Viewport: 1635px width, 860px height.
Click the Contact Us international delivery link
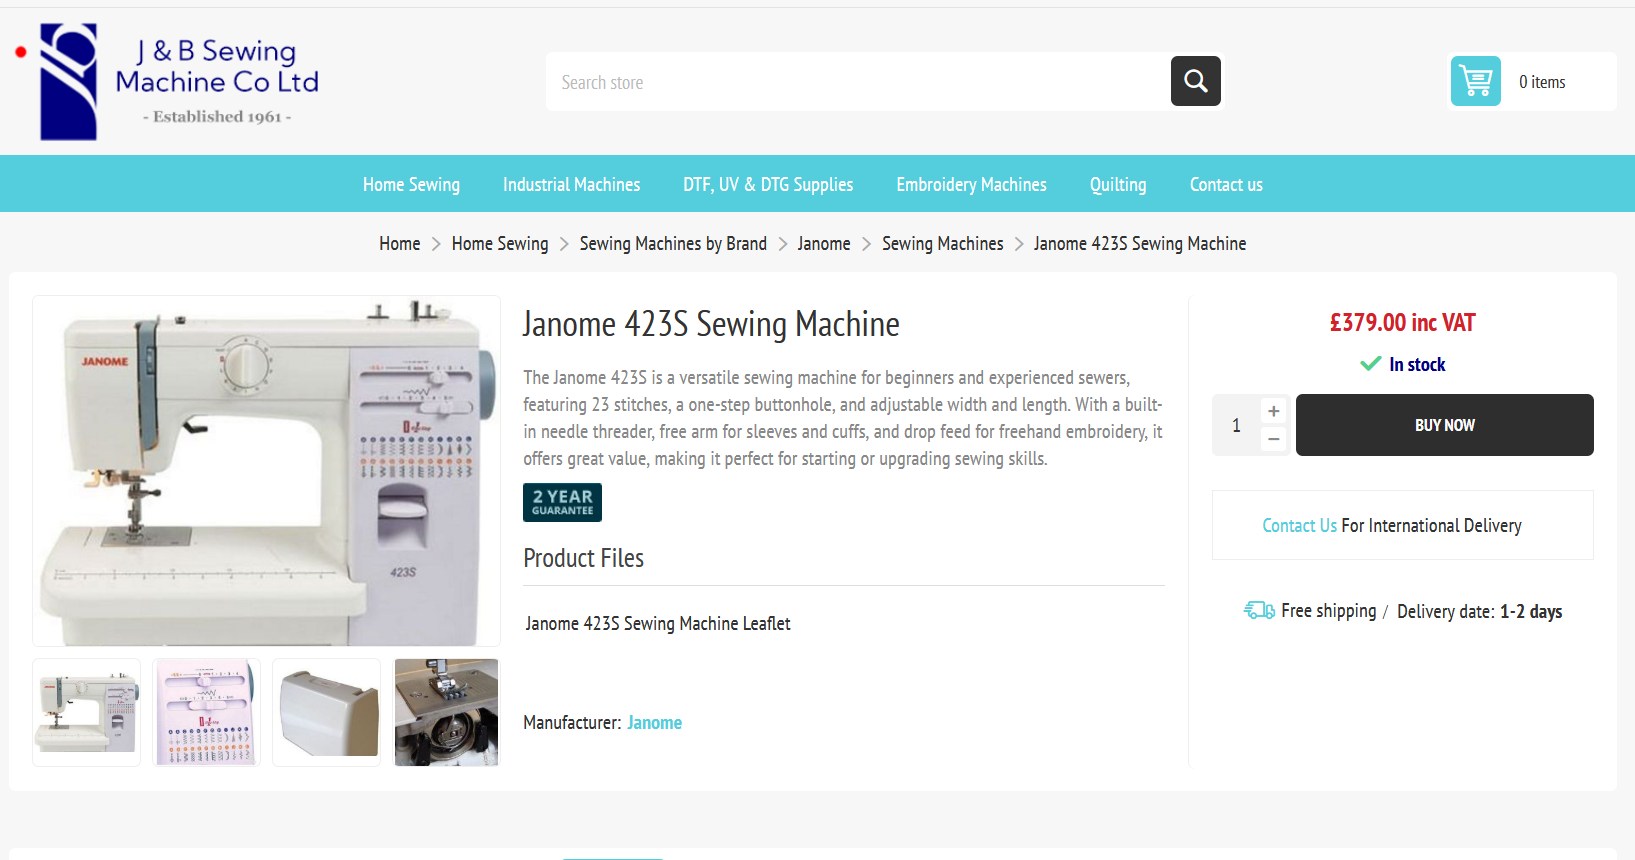click(x=1299, y=525)
